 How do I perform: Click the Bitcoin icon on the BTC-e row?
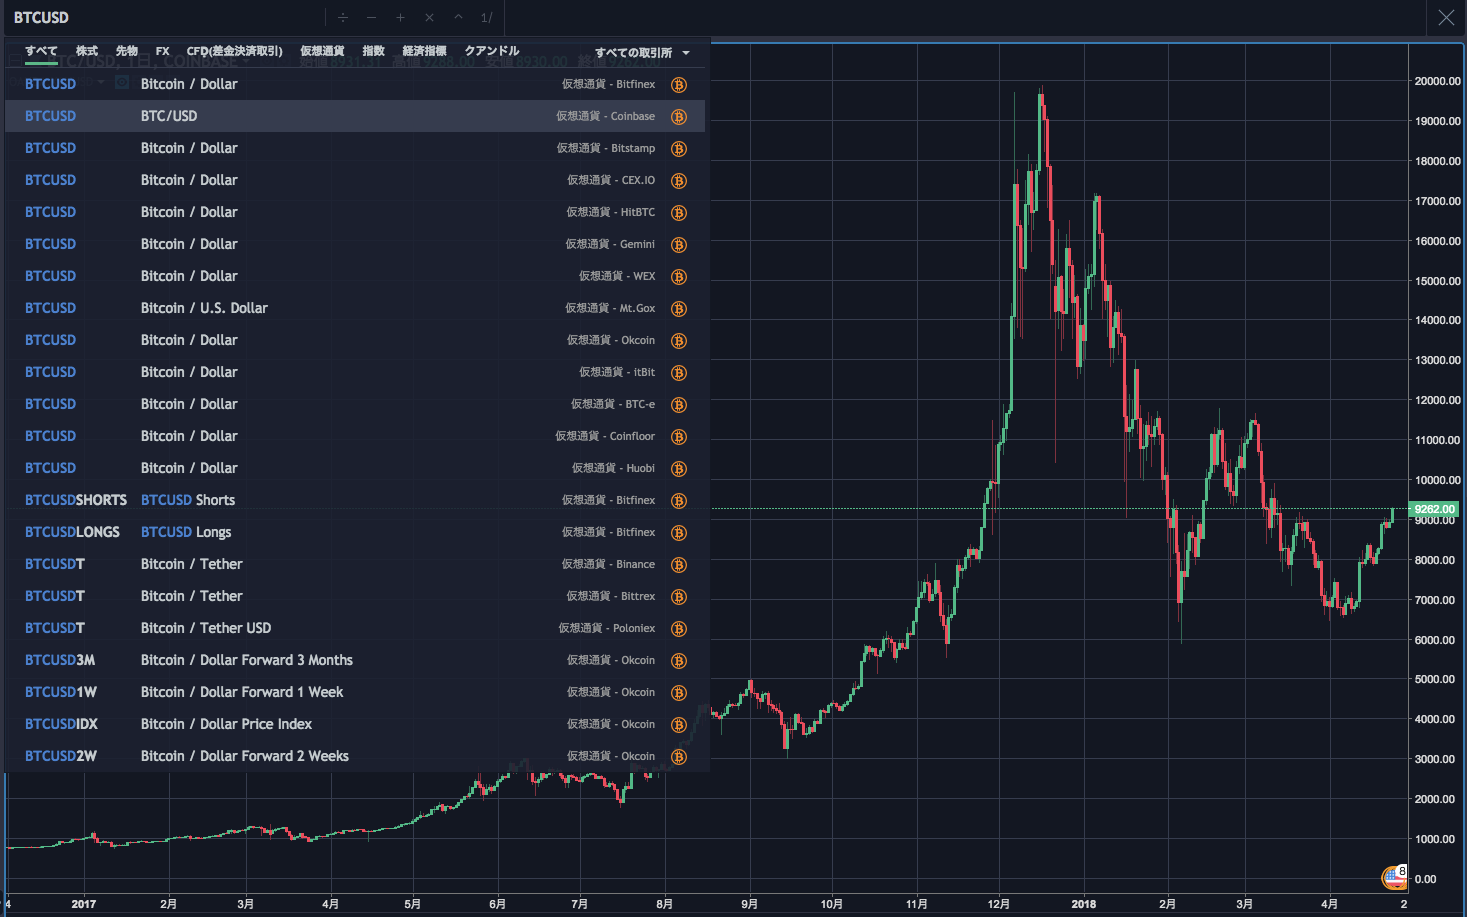point(679,405)
